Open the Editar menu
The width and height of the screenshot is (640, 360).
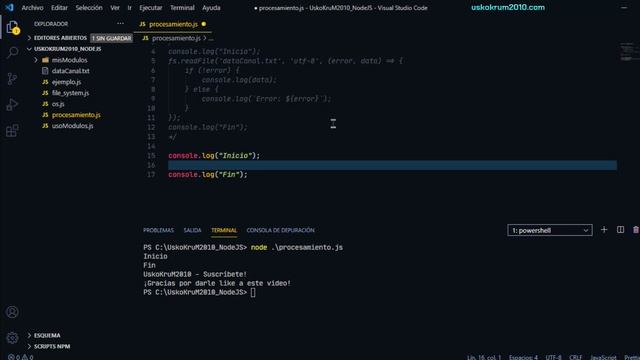click(59, 8)
